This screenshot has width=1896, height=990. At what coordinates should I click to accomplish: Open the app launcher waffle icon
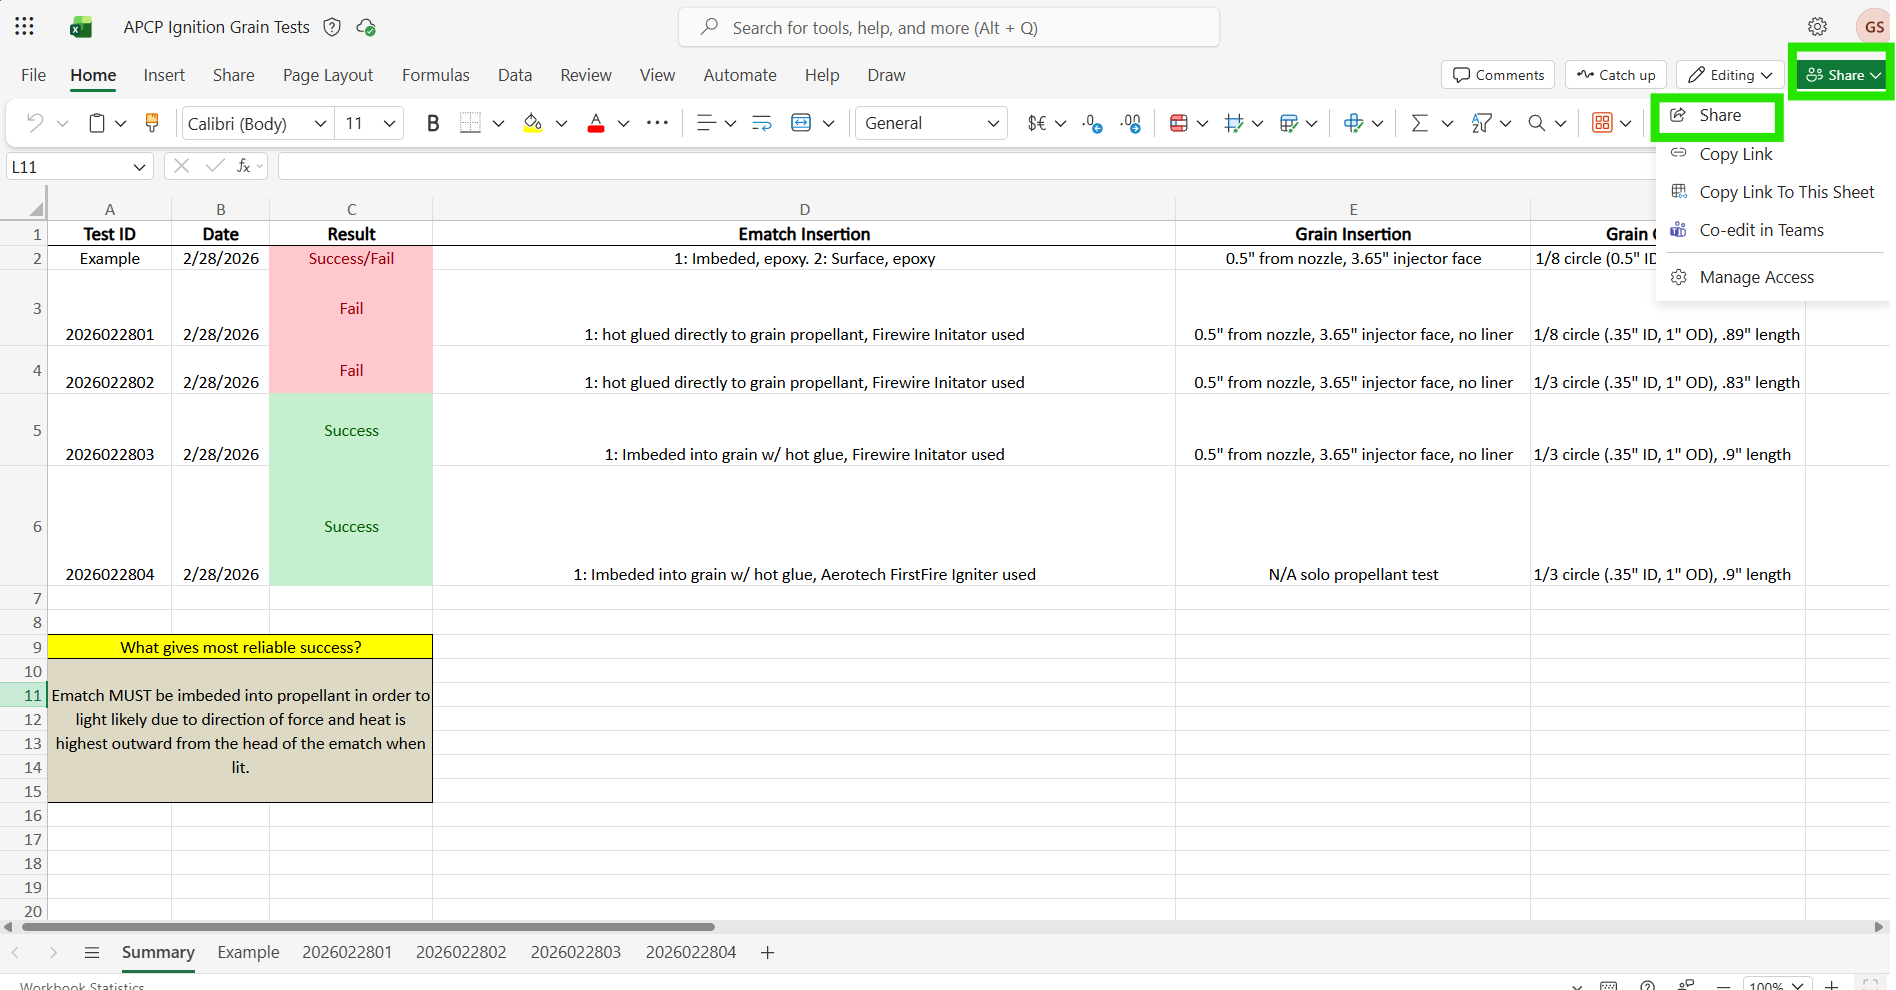pos(25,27)
